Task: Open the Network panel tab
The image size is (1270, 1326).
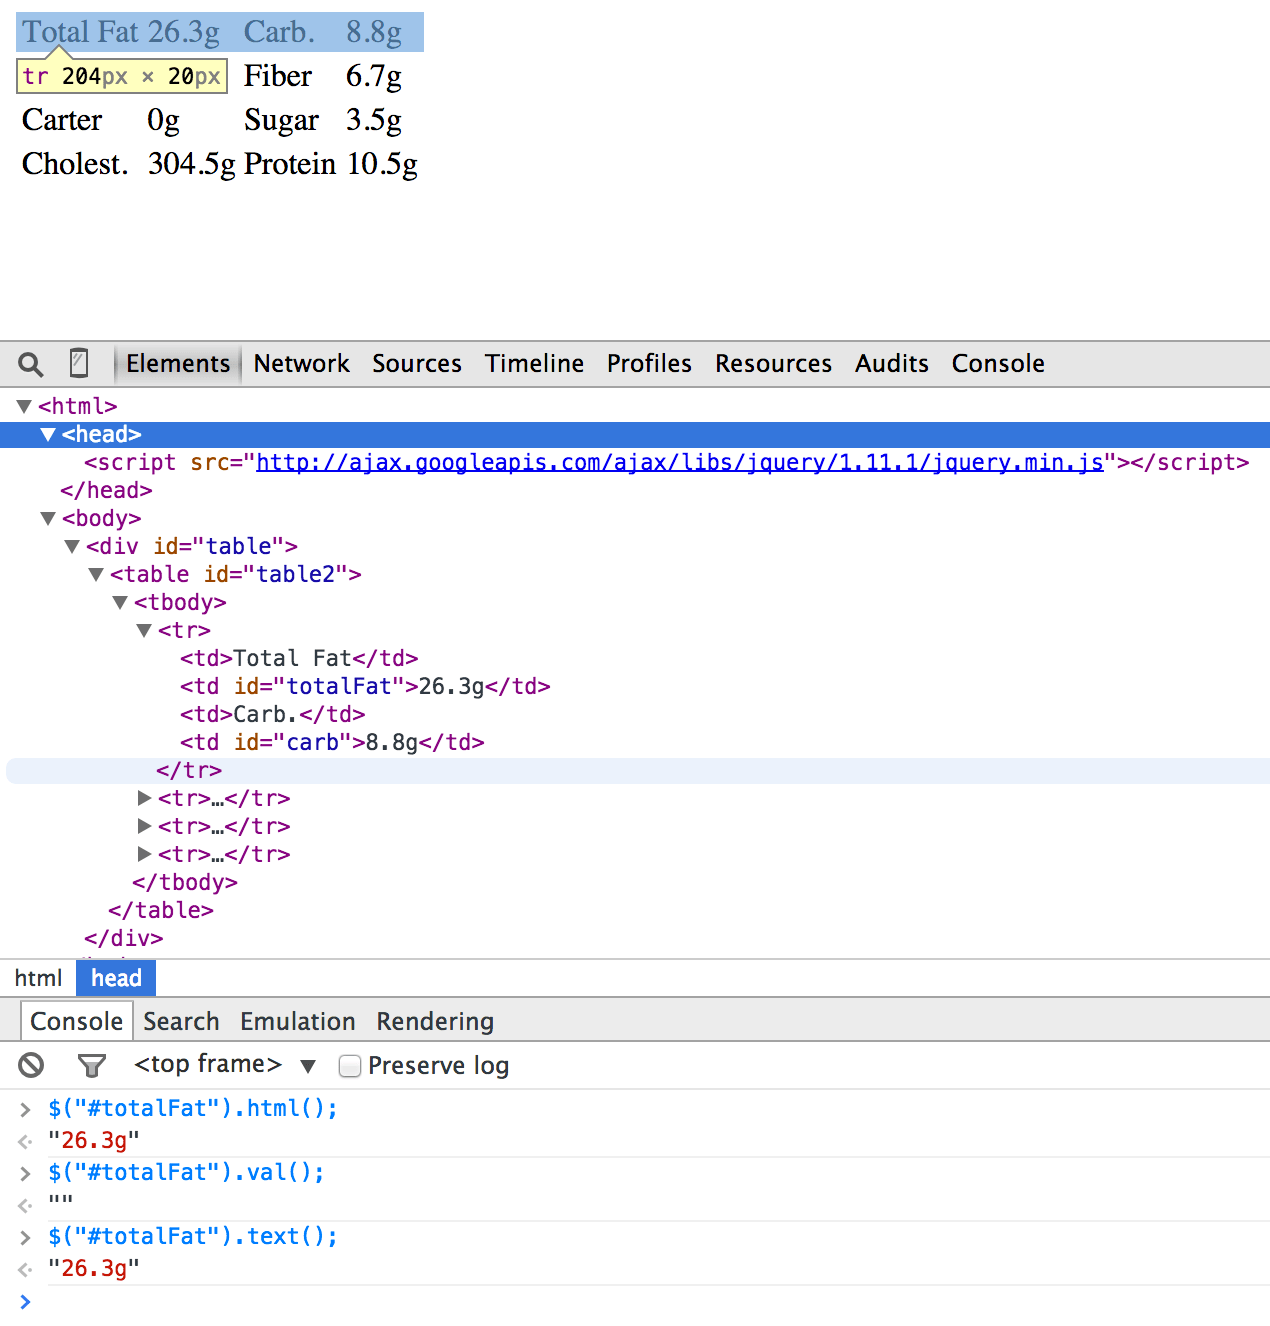Action: pyautogui.click(x=301, y=363)
